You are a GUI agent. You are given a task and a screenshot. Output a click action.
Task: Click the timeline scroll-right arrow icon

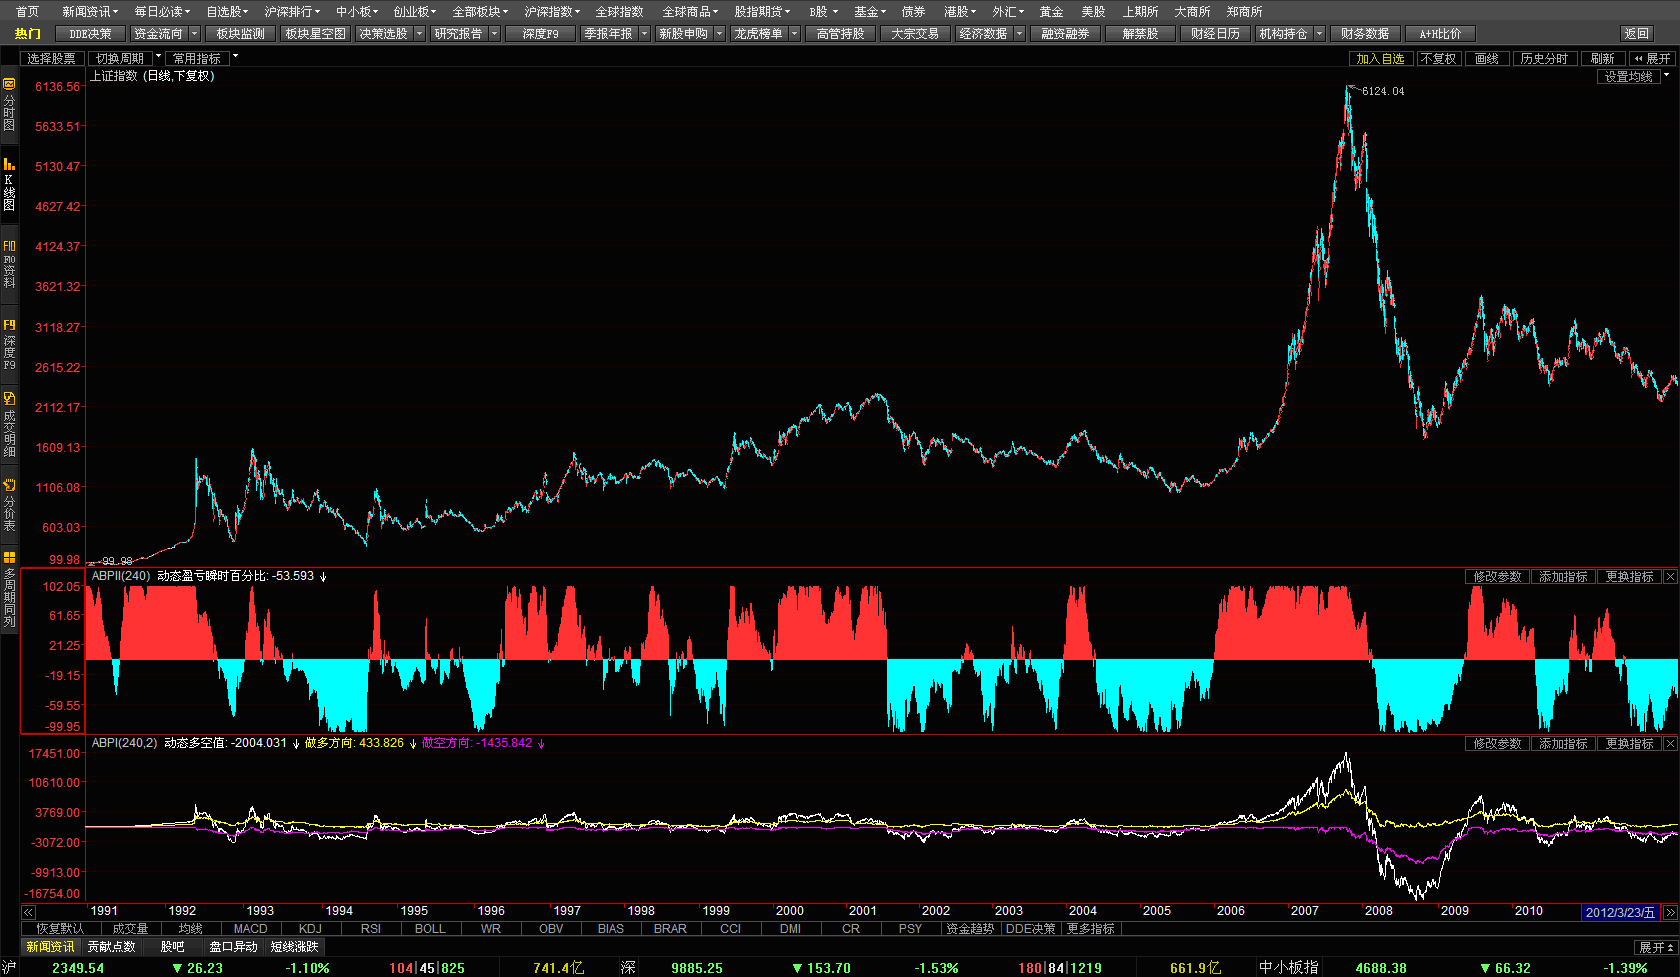coord(1669,912)
